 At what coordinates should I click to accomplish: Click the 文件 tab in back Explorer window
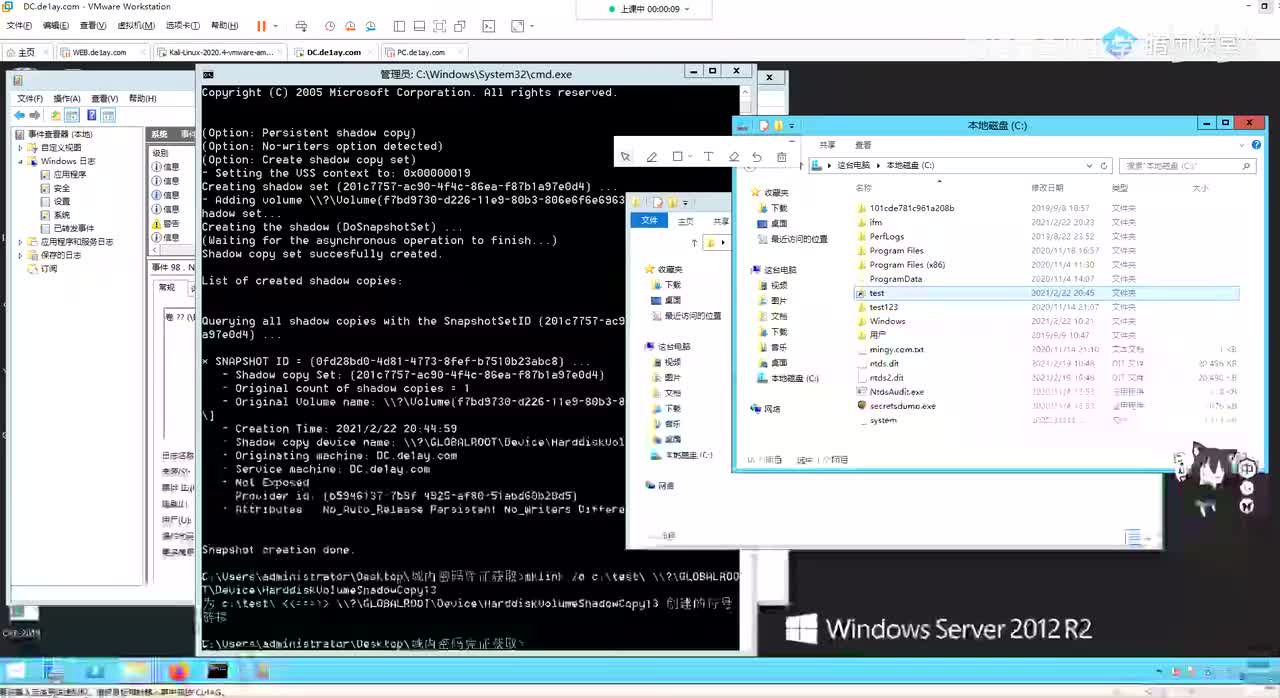tap(649, 221)
